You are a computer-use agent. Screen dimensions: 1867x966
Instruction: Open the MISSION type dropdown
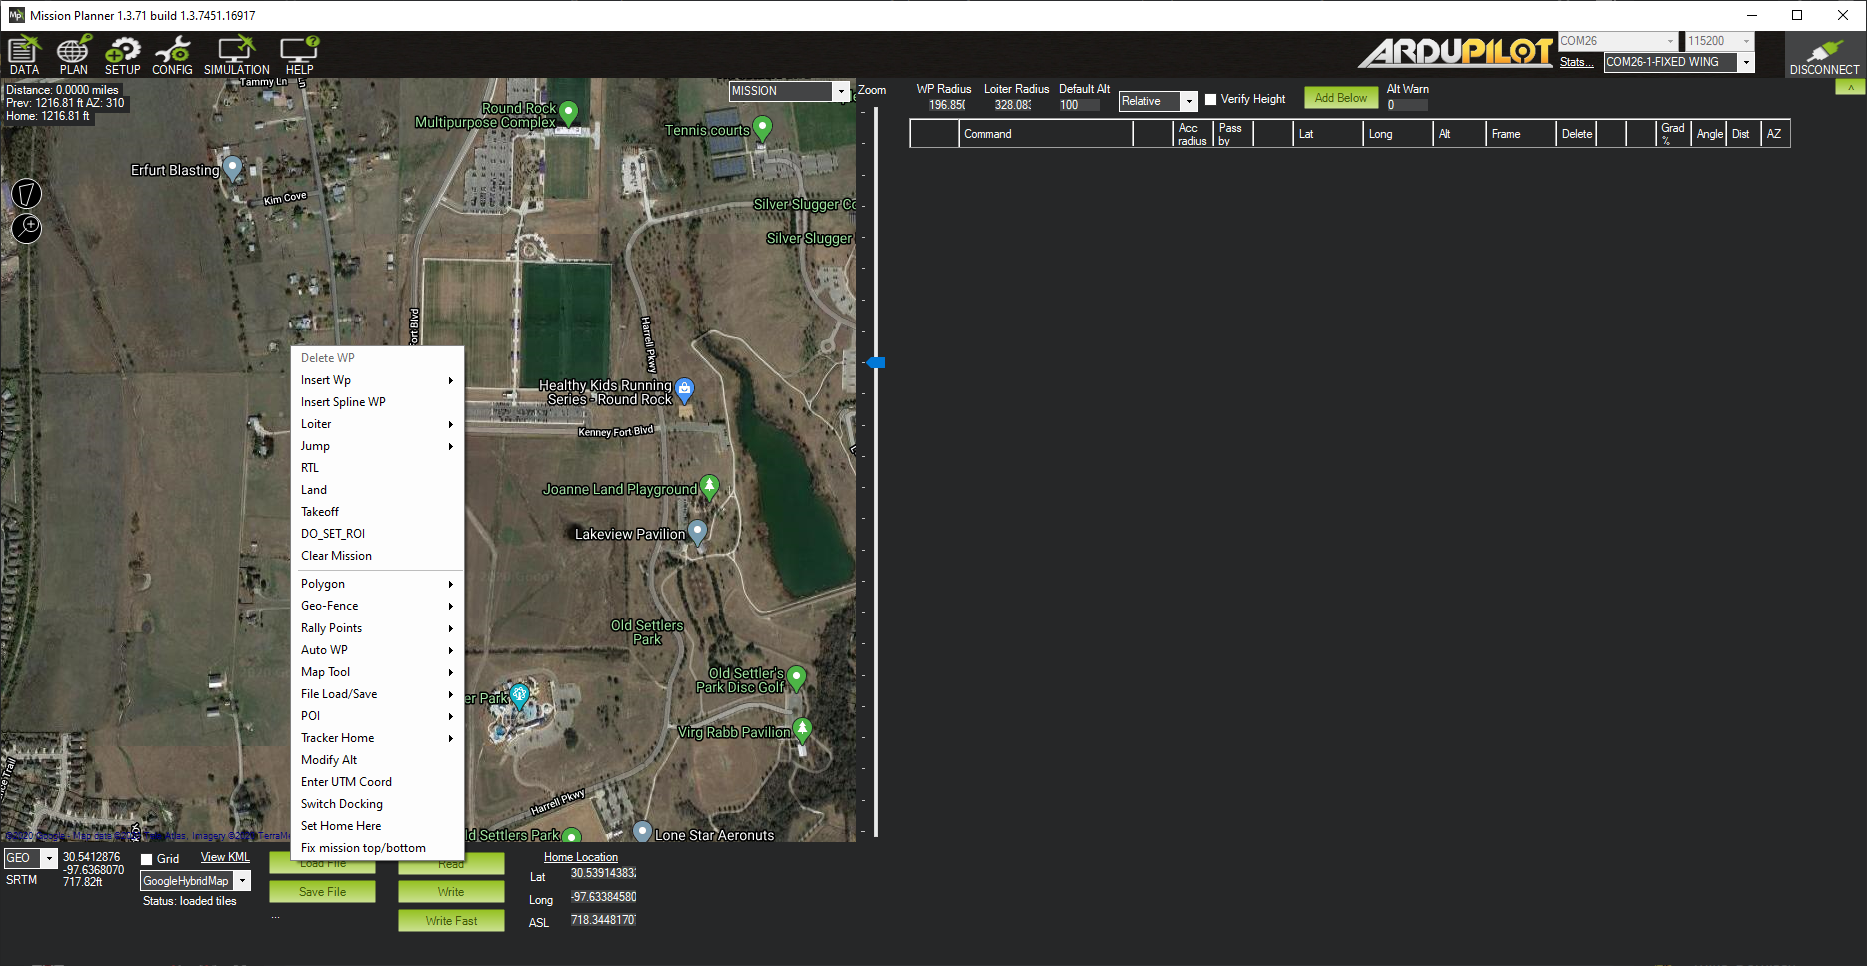pos(840,91)
